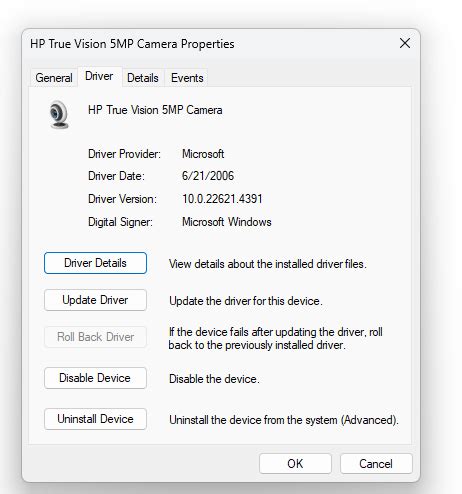Click the 'Driver Date:' label
This screenshot has width=462, height=494.
coord(116,176)
